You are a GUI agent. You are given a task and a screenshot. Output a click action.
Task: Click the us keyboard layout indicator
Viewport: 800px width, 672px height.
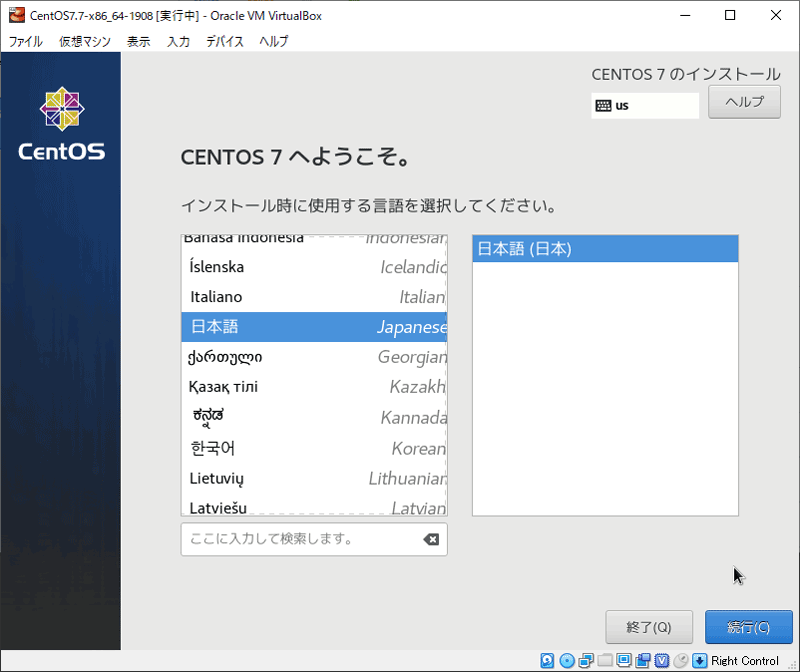point(645,105)
